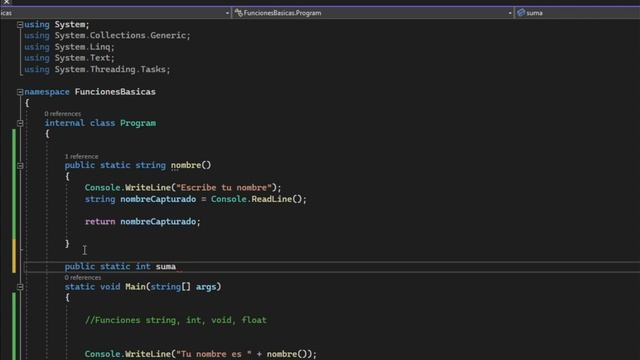Image resolution: width=640 pixels, height=360 pixels.
Task: Click the FuncionesBasicas namespace name
Action: (x=115, y=92)
